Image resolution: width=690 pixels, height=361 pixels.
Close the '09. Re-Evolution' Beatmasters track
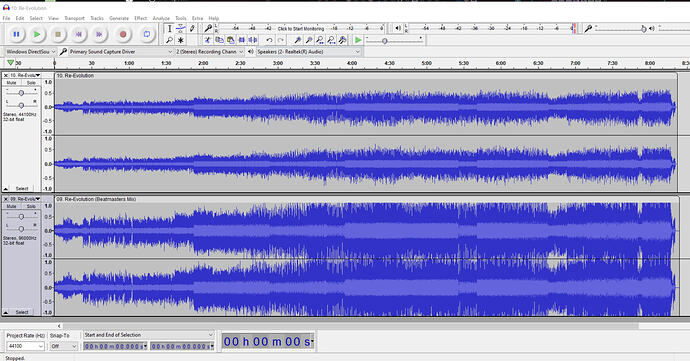(x=6, y=199)
